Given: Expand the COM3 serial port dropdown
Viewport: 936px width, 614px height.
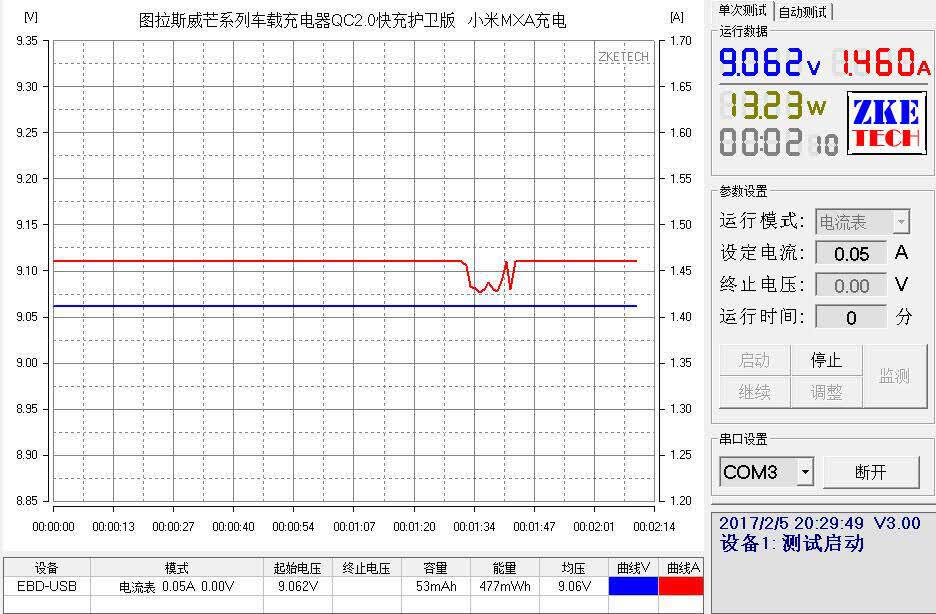Looking at the screenshot, I should 805,472.
